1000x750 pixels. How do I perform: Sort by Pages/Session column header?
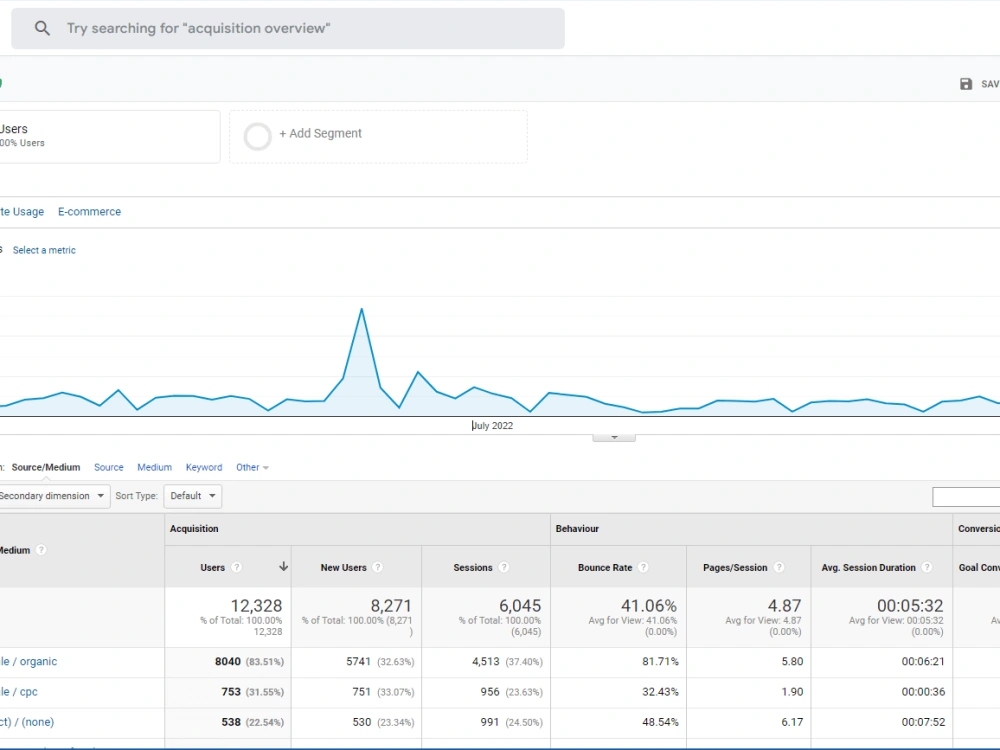[735, 568]
